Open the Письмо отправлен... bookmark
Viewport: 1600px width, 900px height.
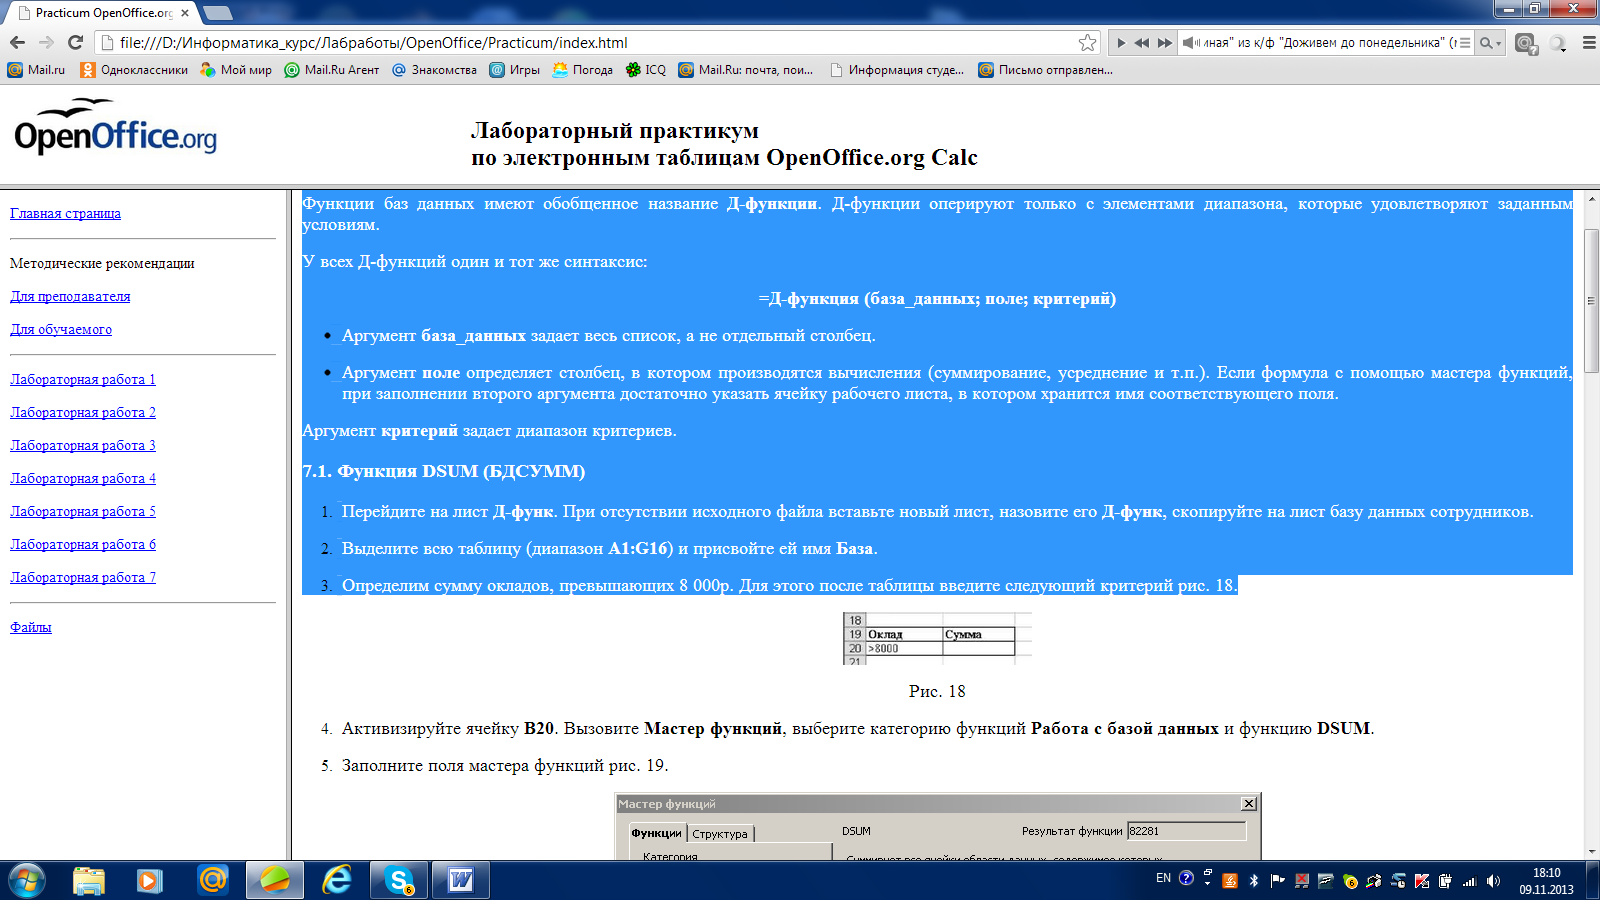coord(1046,70)
